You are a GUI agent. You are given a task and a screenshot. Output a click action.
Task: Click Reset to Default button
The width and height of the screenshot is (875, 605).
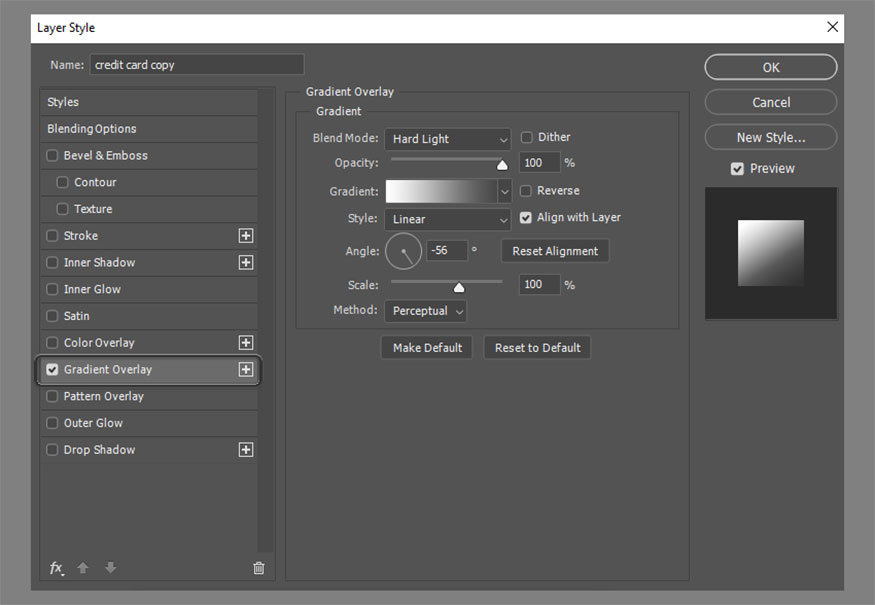(x=537, y=348)
